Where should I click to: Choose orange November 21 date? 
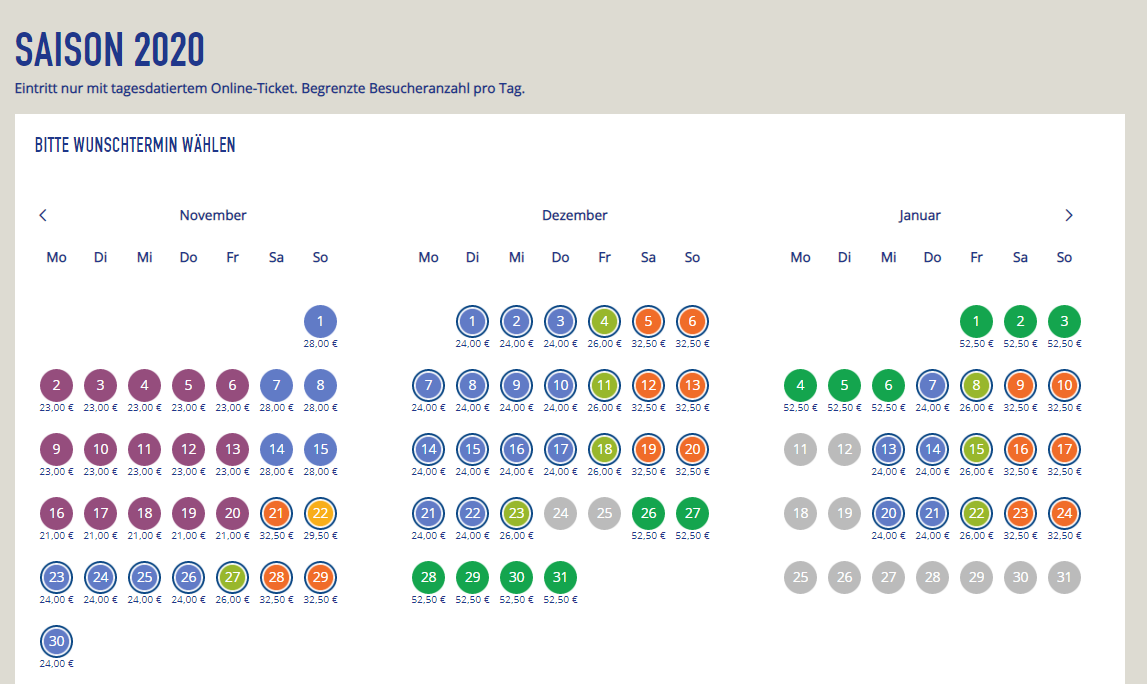[277, 513]
